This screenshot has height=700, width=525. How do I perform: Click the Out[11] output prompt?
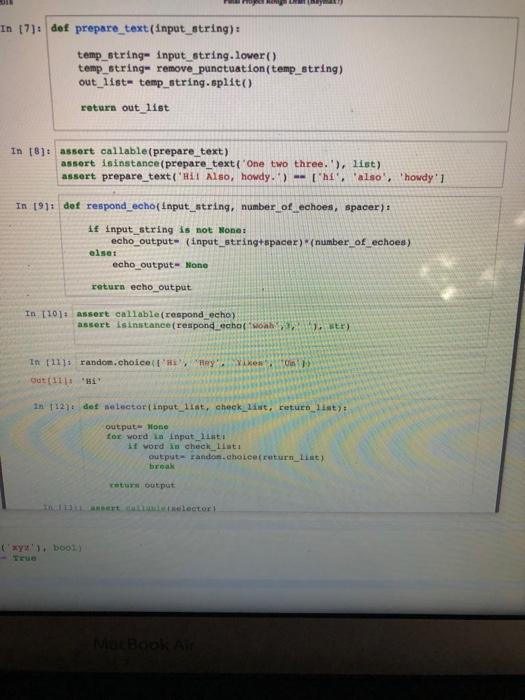(52, 381)
